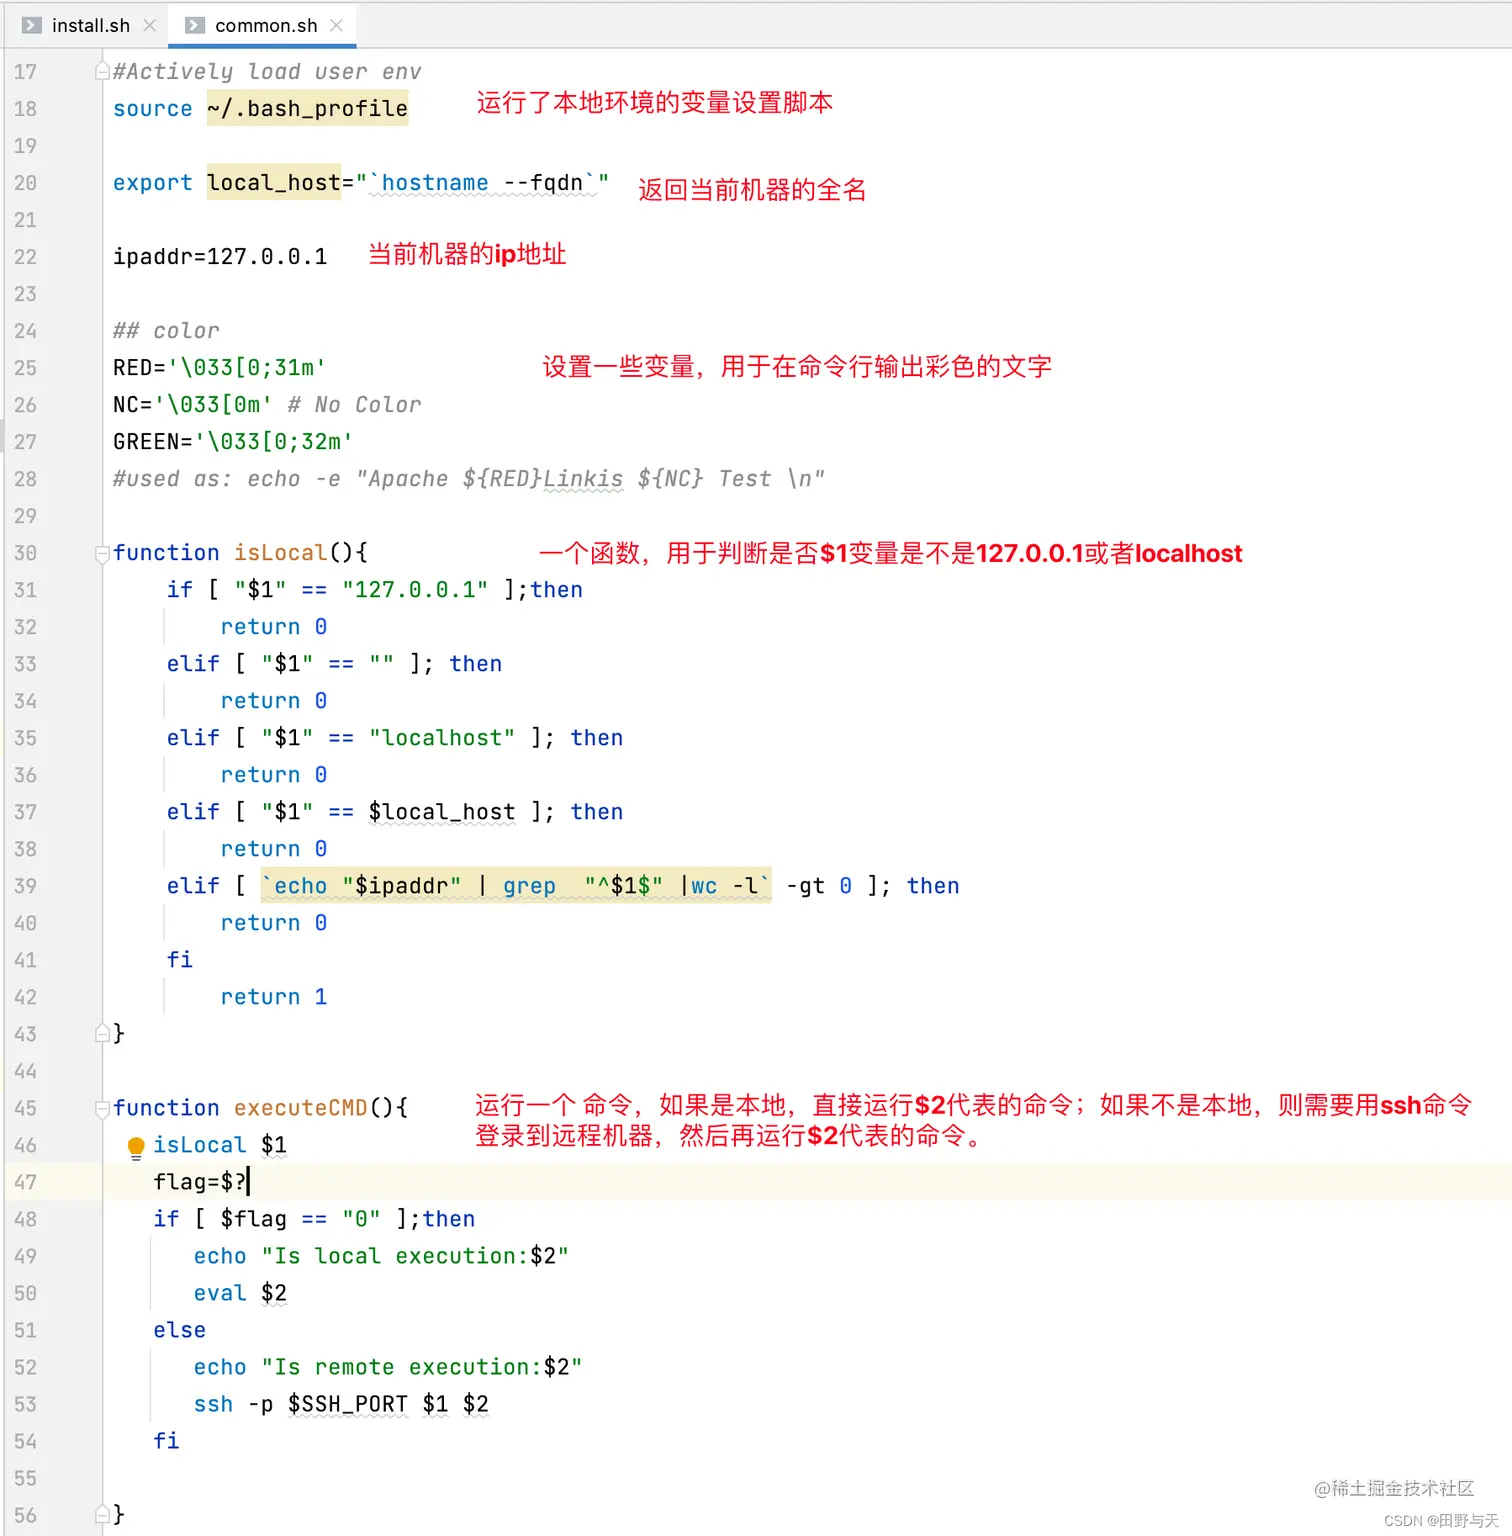Place cursor on 'ipaddr=127.0.0.1'
The height and width of the screenshot is (1536, 1512).
pos(220,256)
